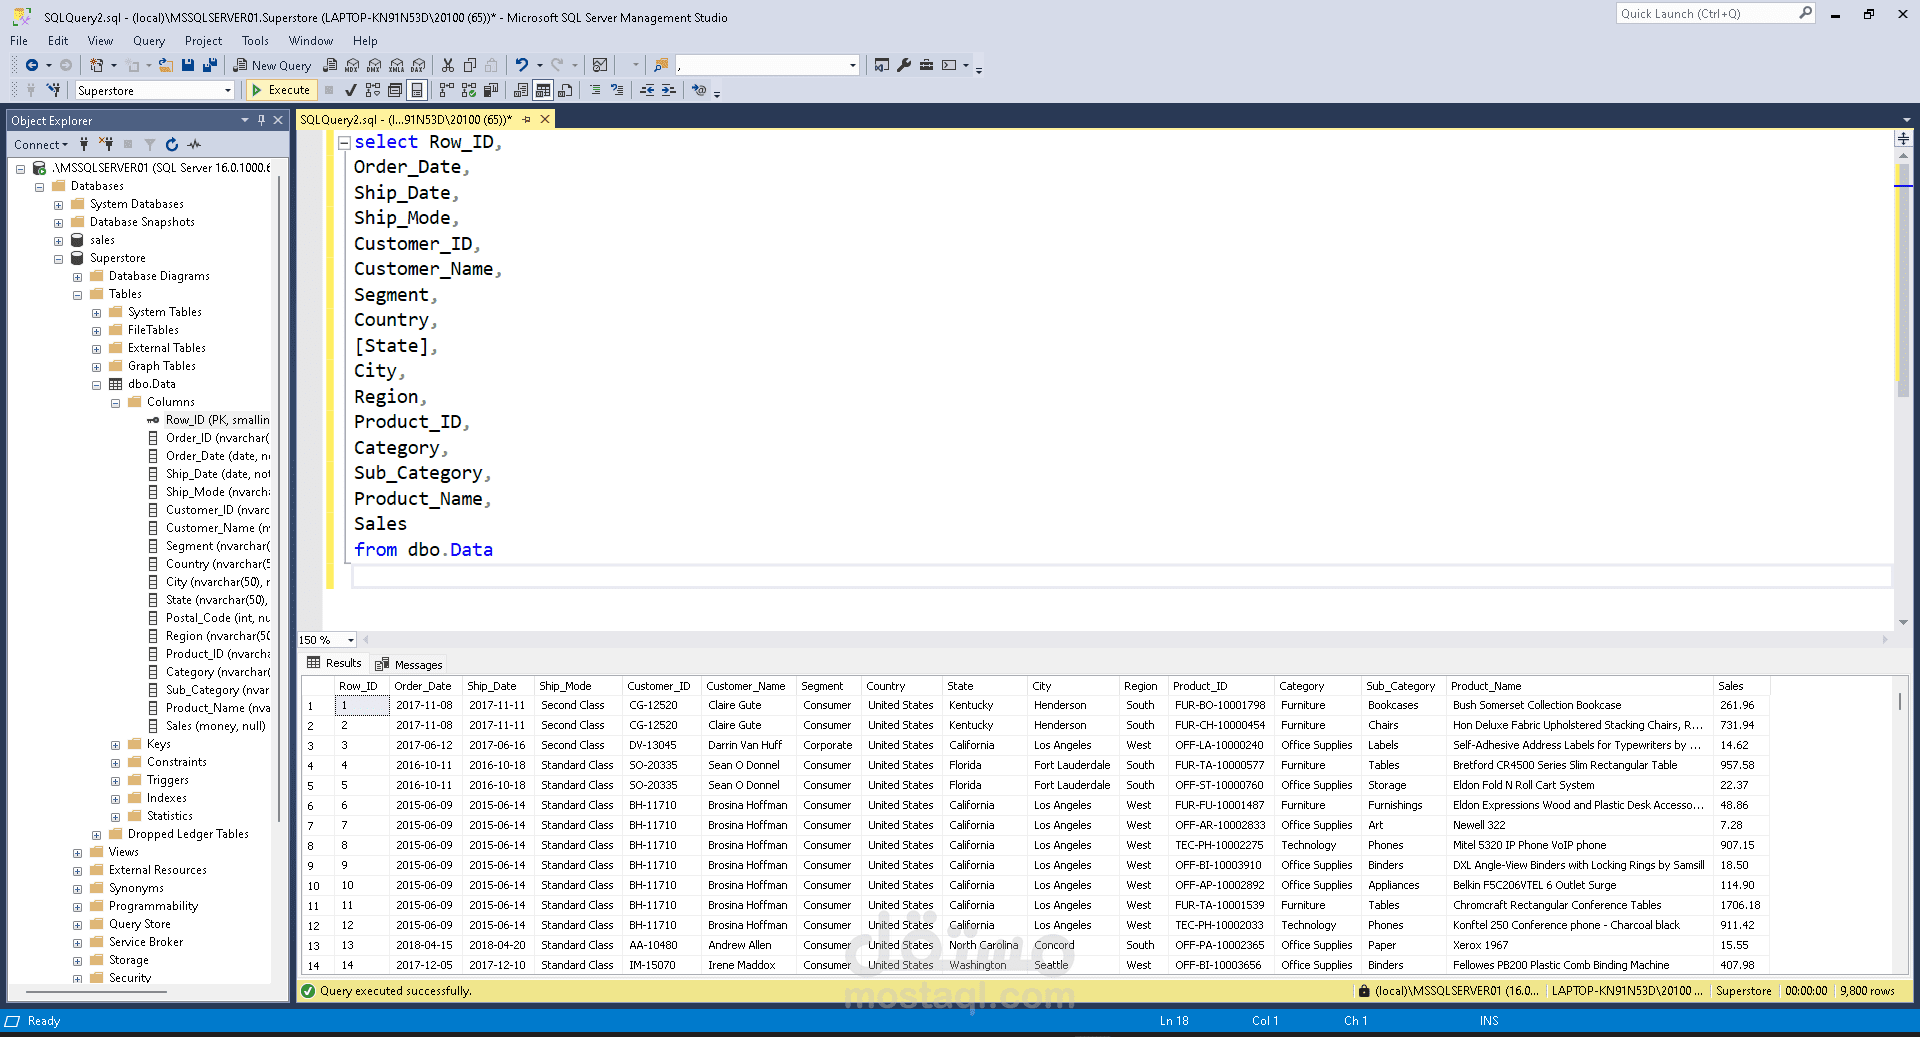
Task: Click the Copy icon in the toolbar
Action: click(x=470, y=65)
